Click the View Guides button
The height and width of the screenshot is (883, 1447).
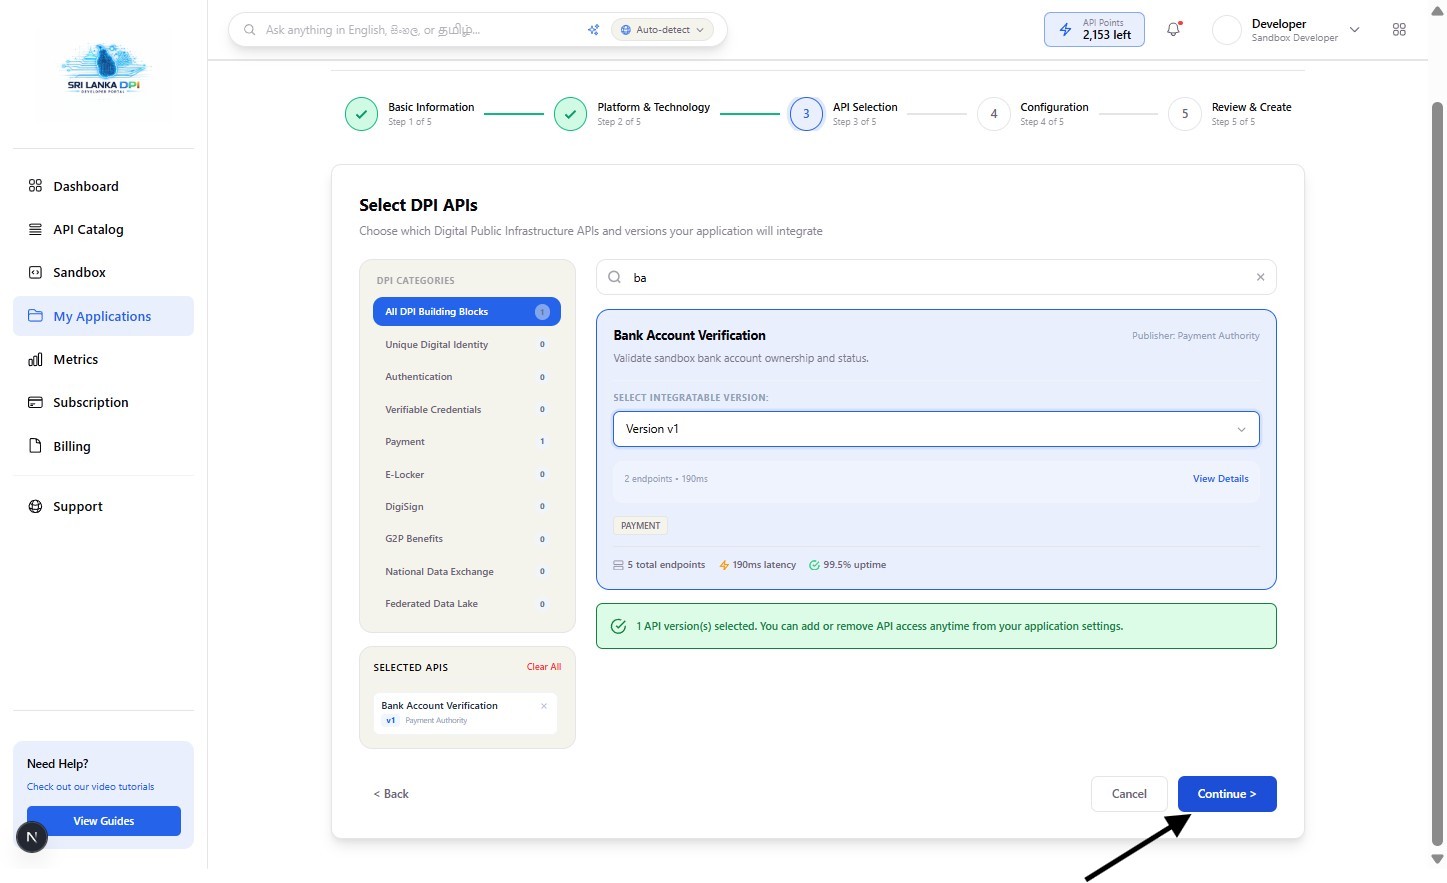click(x=104, y=821)
